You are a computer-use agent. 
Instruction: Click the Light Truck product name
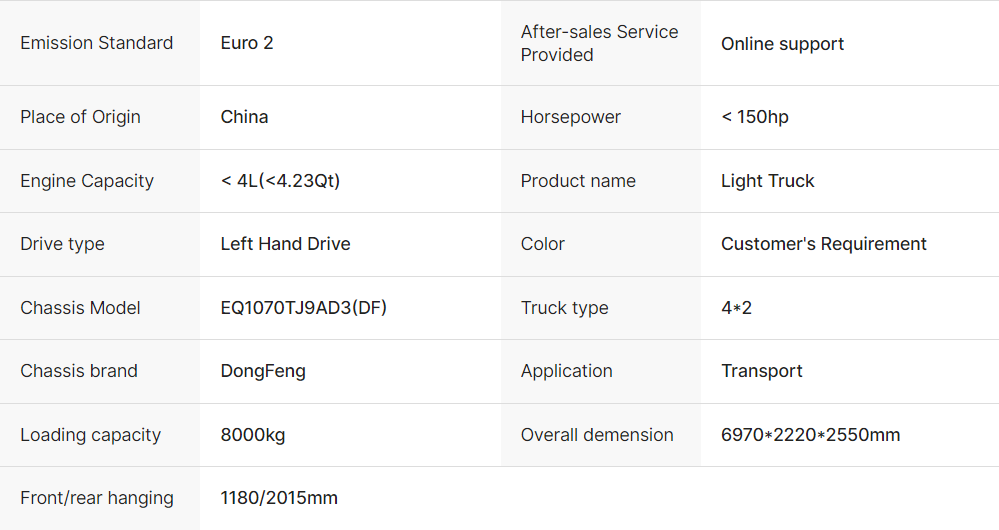(767, 181)
